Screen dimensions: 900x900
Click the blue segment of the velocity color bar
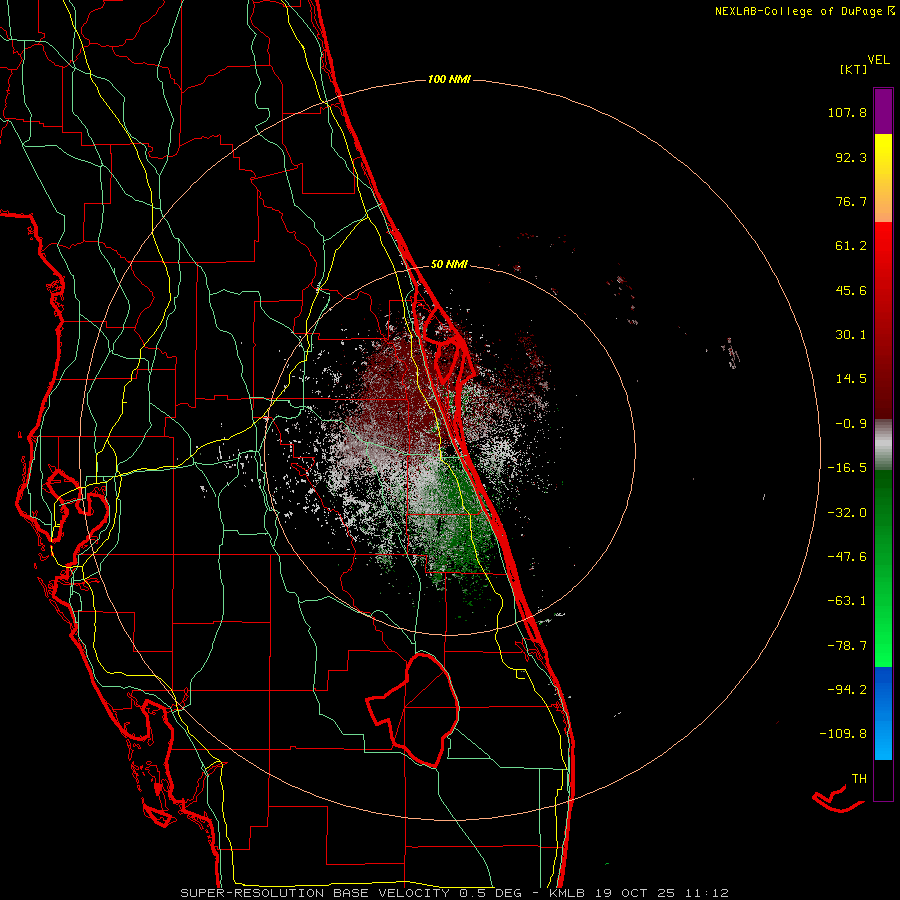coord(883,713)
